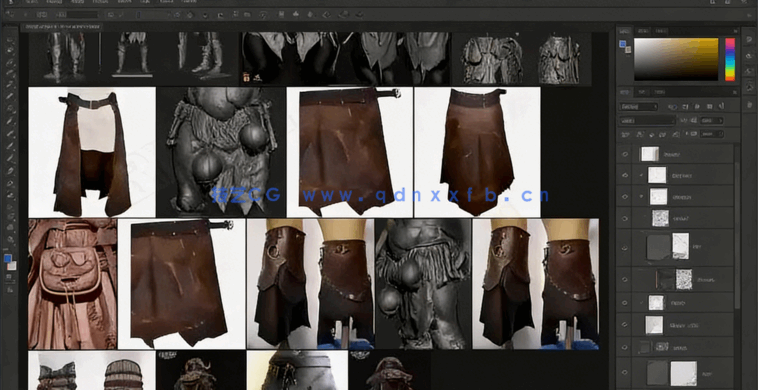758x390 pixels.
Task: Expand the third layer's disclosure arrow
Action: 641,197
